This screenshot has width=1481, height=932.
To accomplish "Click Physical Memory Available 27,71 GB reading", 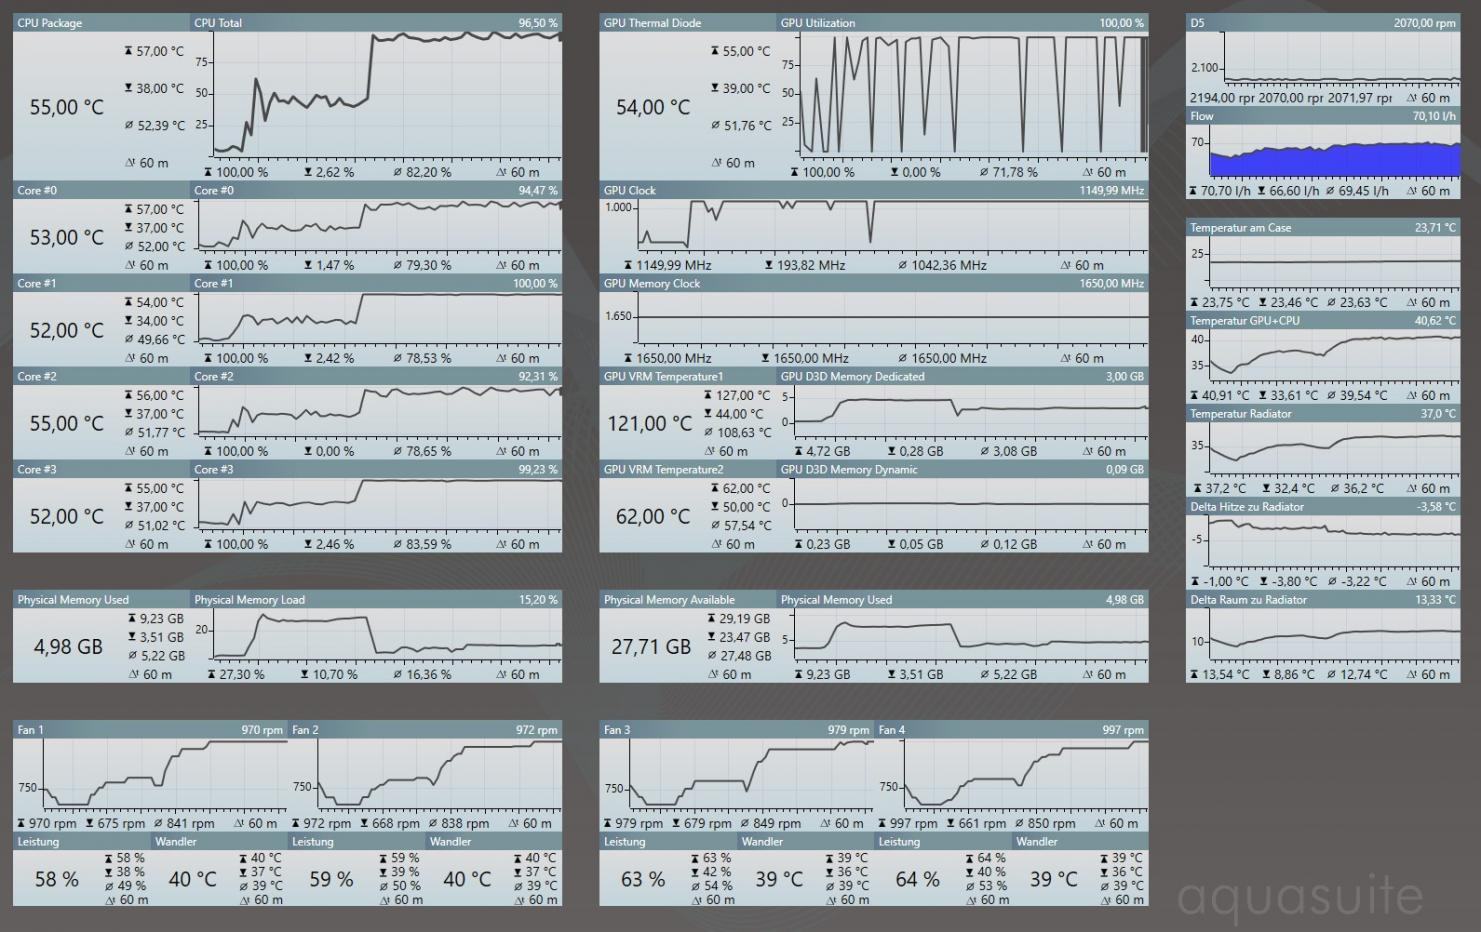I will [x=651, y=647].
